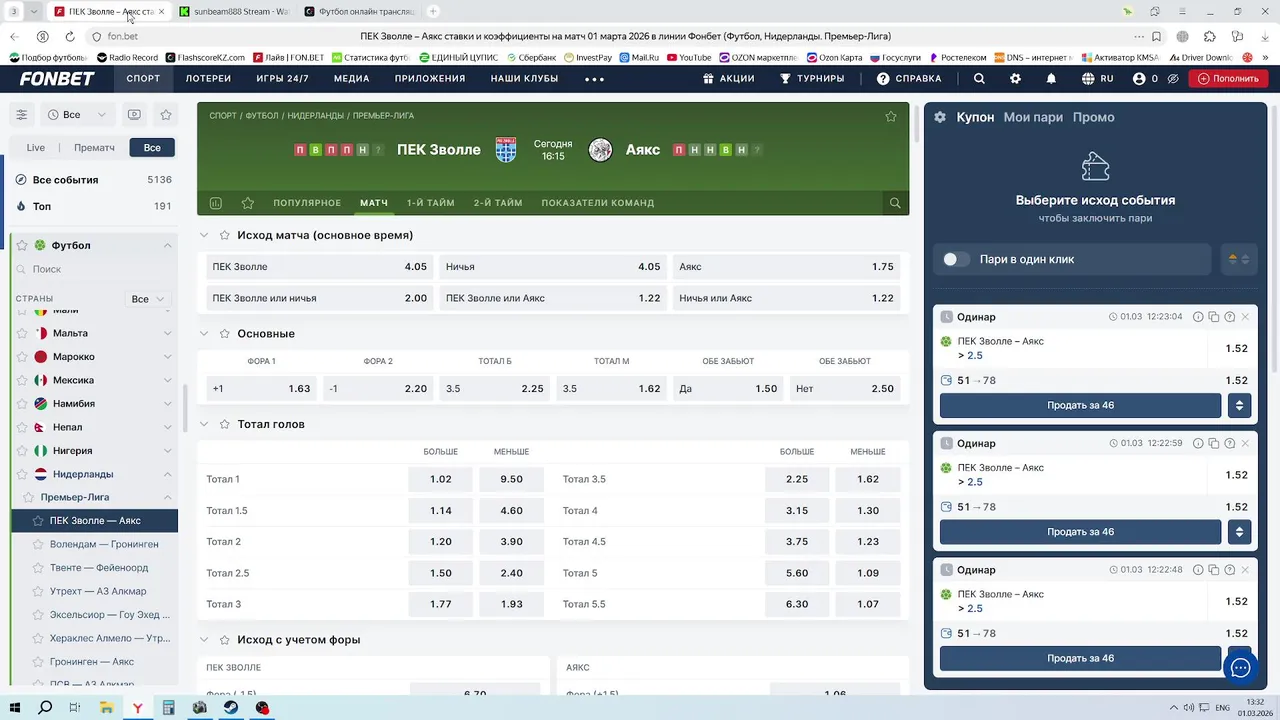Open Турниры trophy section
The image size is (1280, 720).
[x=812, y=79]
